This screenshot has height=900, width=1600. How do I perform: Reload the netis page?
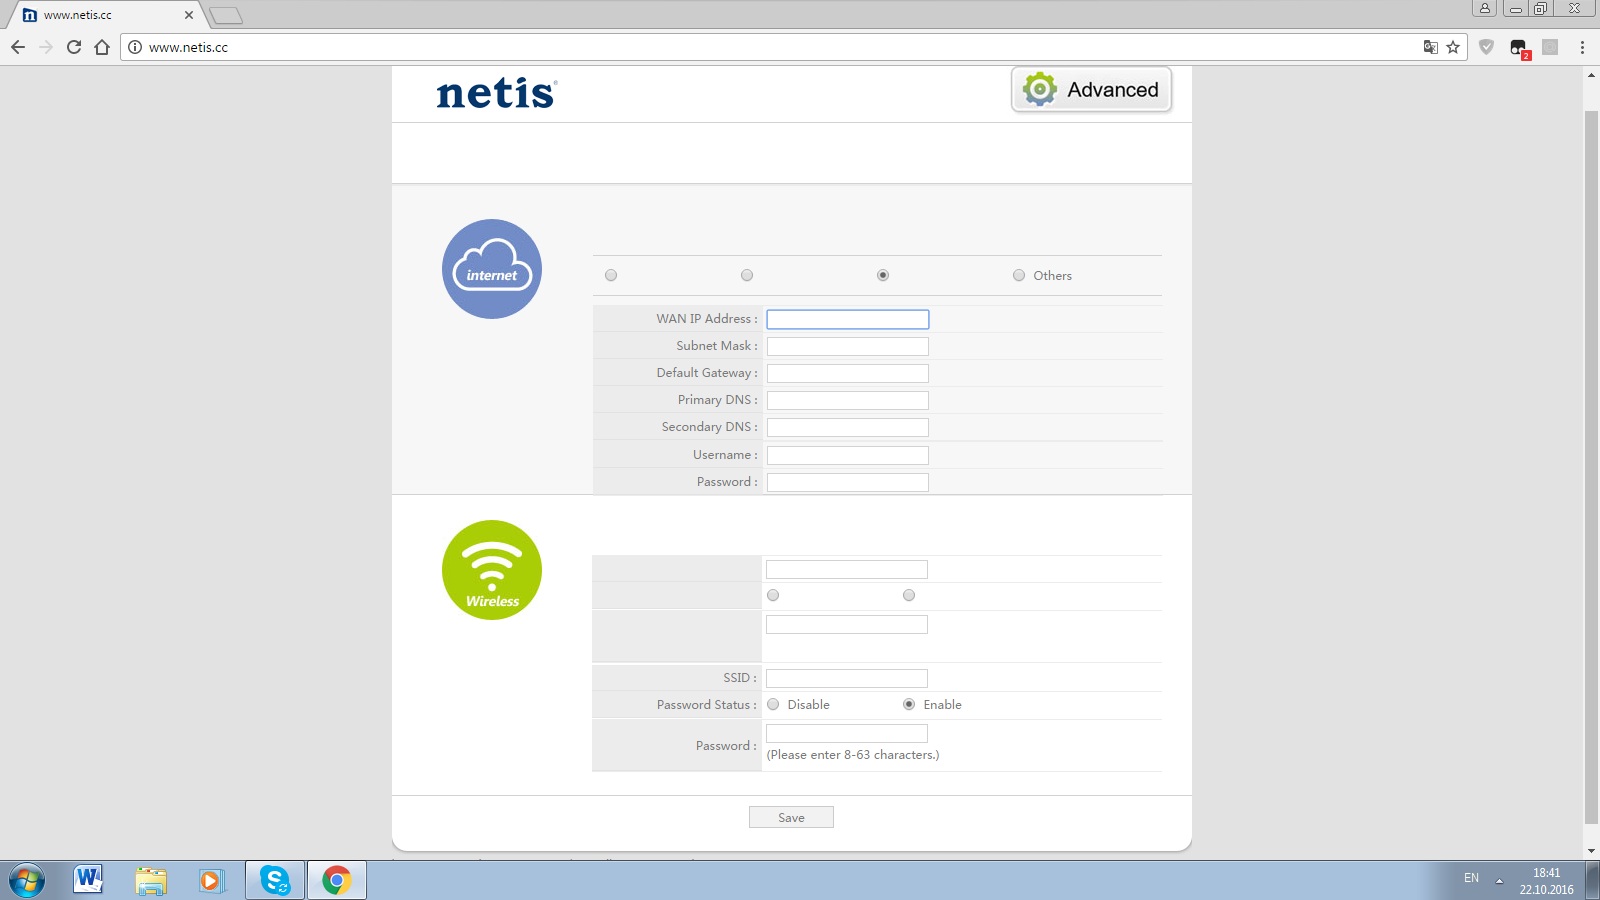tap(73, 47)
